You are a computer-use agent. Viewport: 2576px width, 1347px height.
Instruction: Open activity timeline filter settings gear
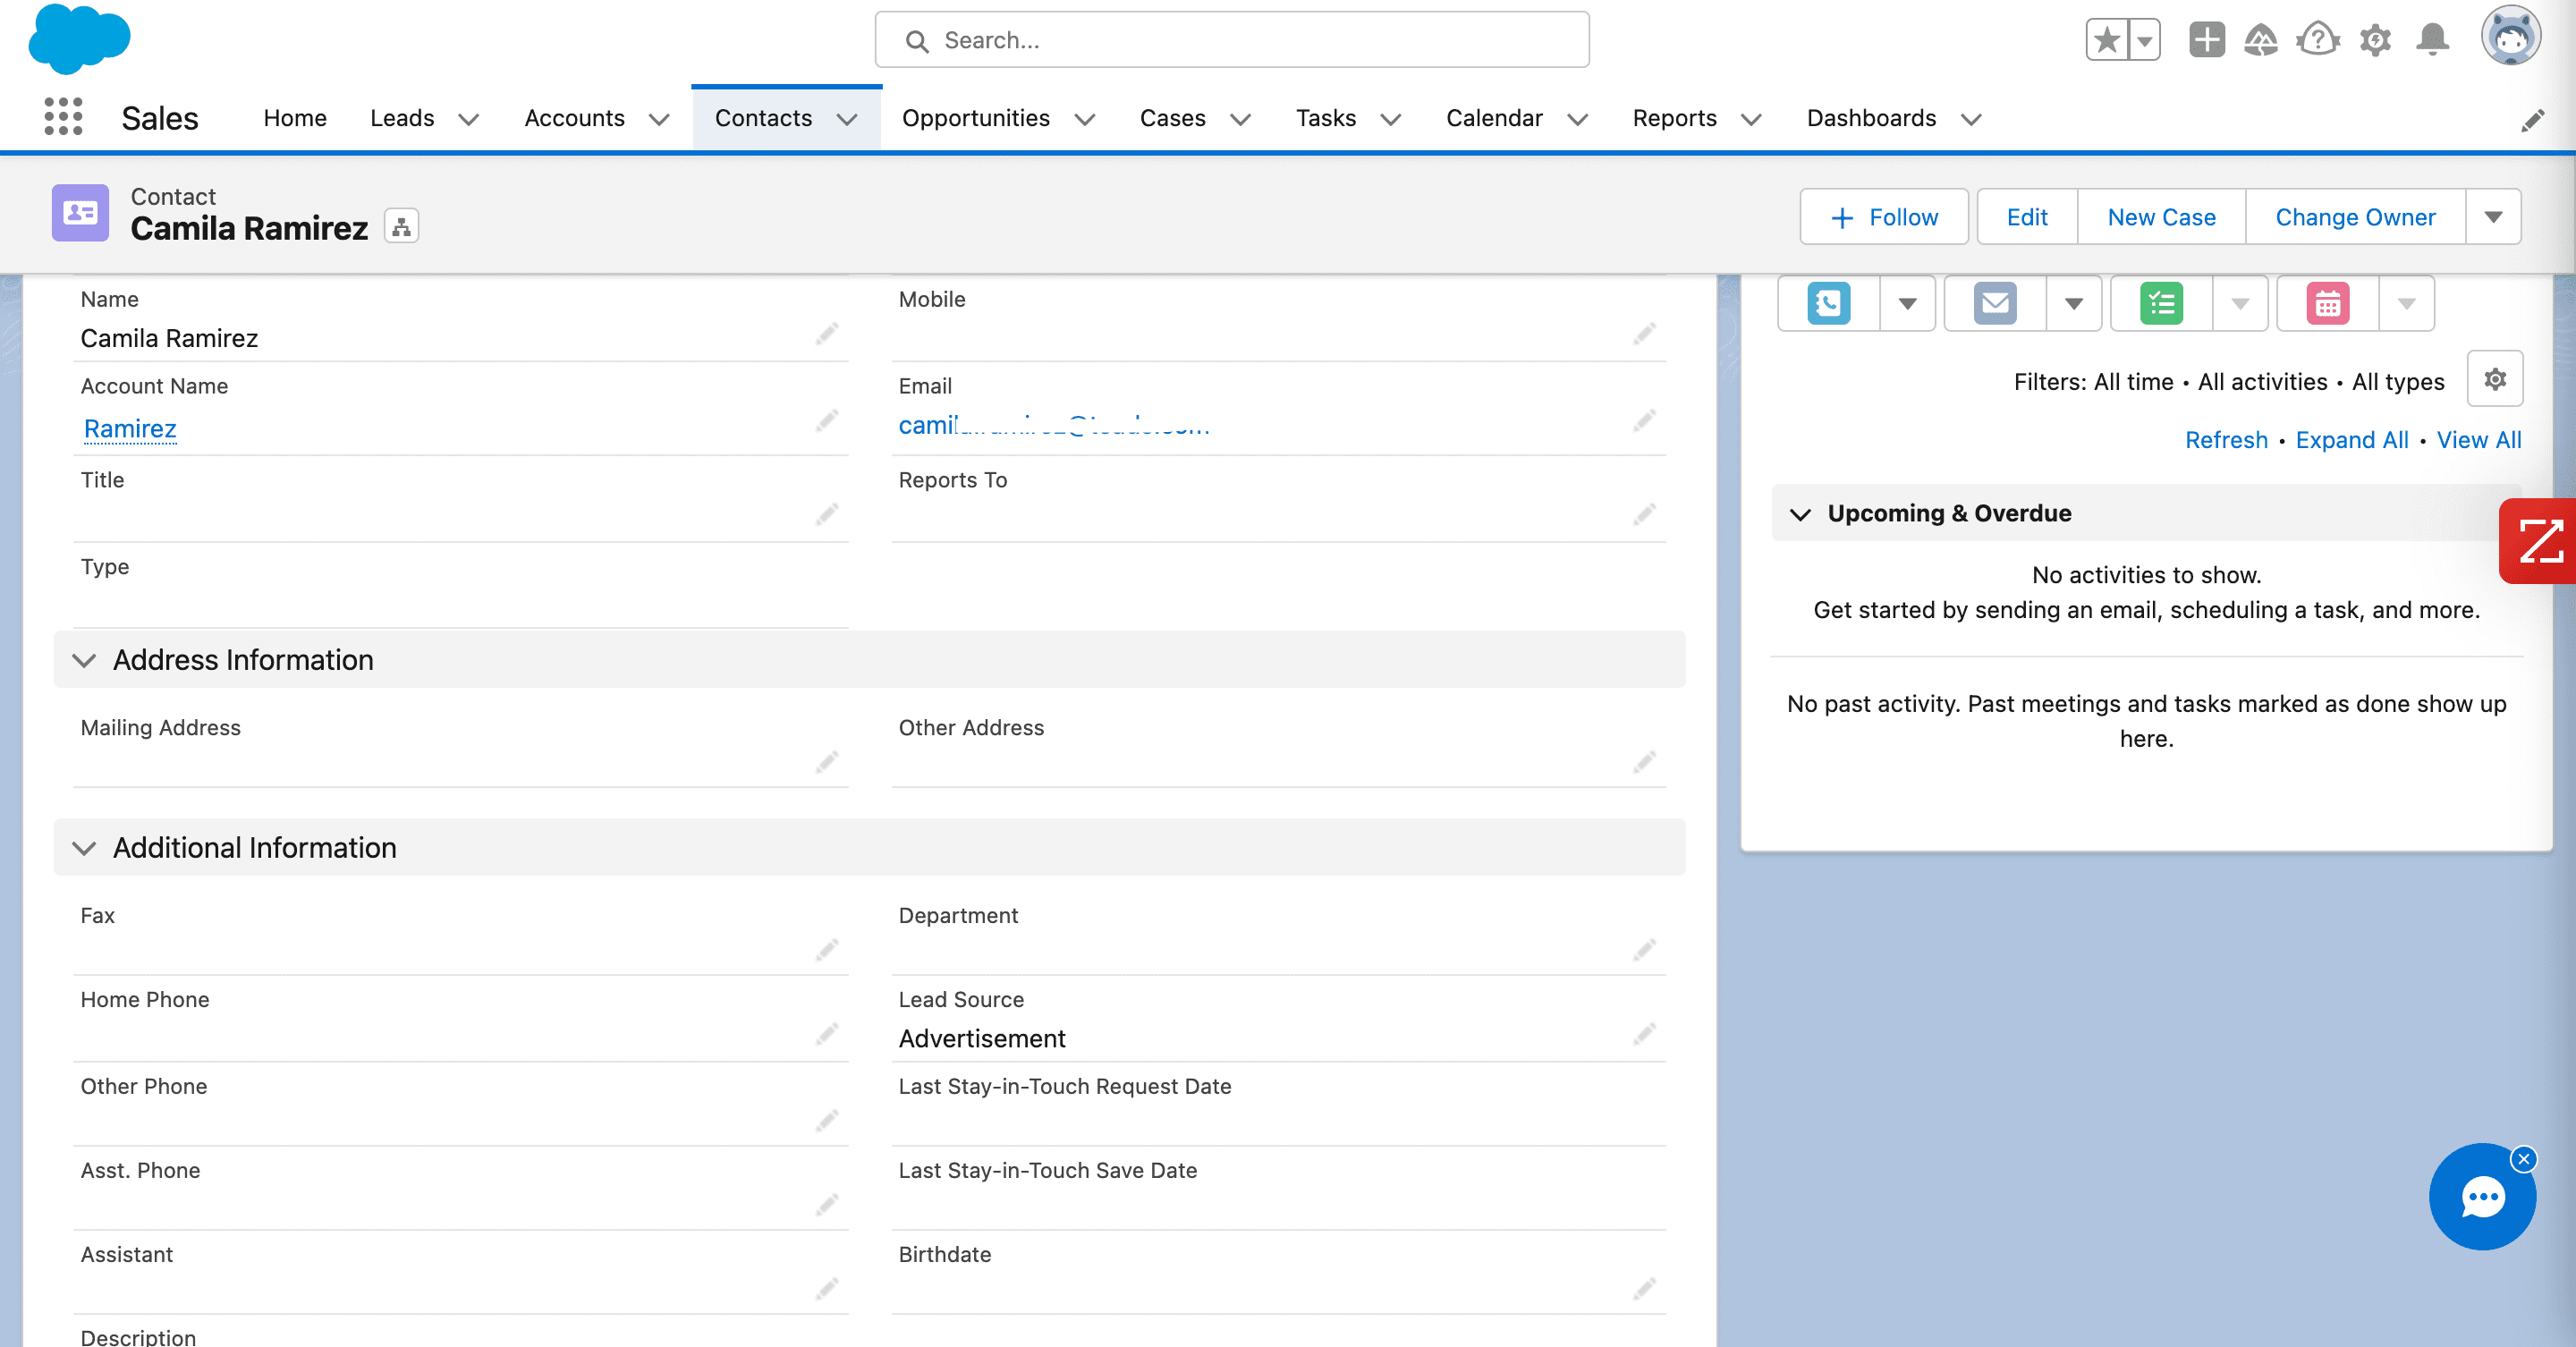tap(2495, 379)
